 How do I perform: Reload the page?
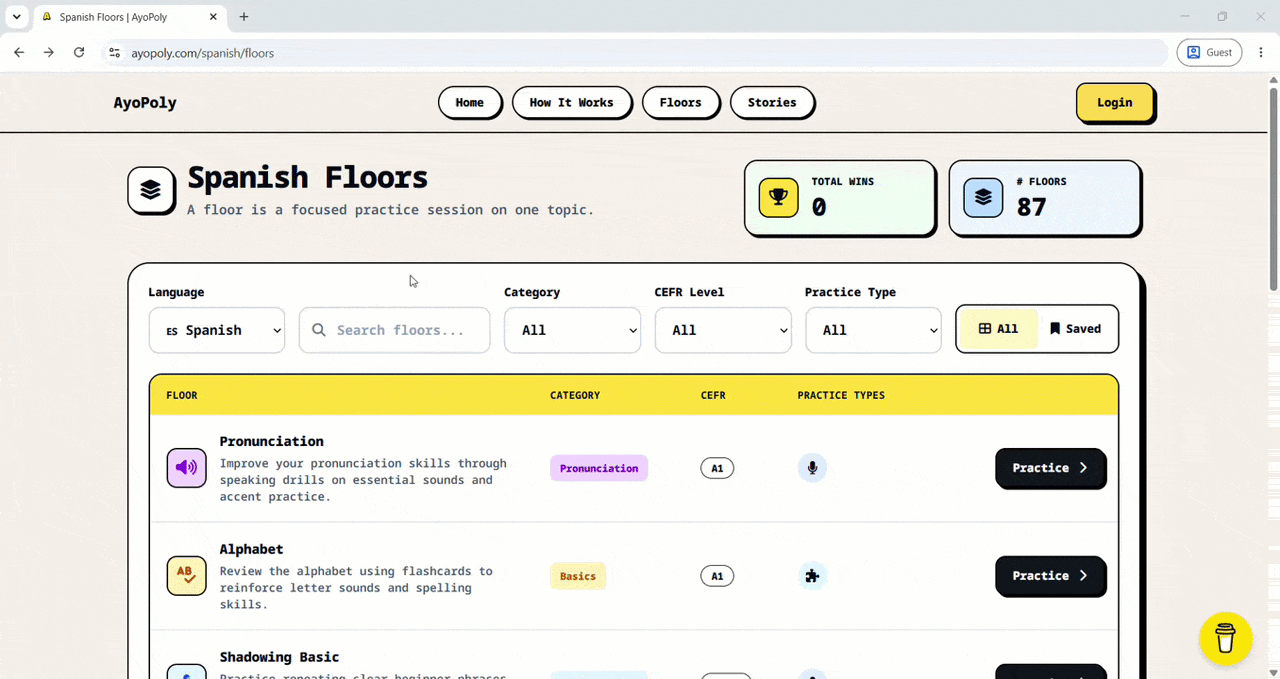coord(79,53)
